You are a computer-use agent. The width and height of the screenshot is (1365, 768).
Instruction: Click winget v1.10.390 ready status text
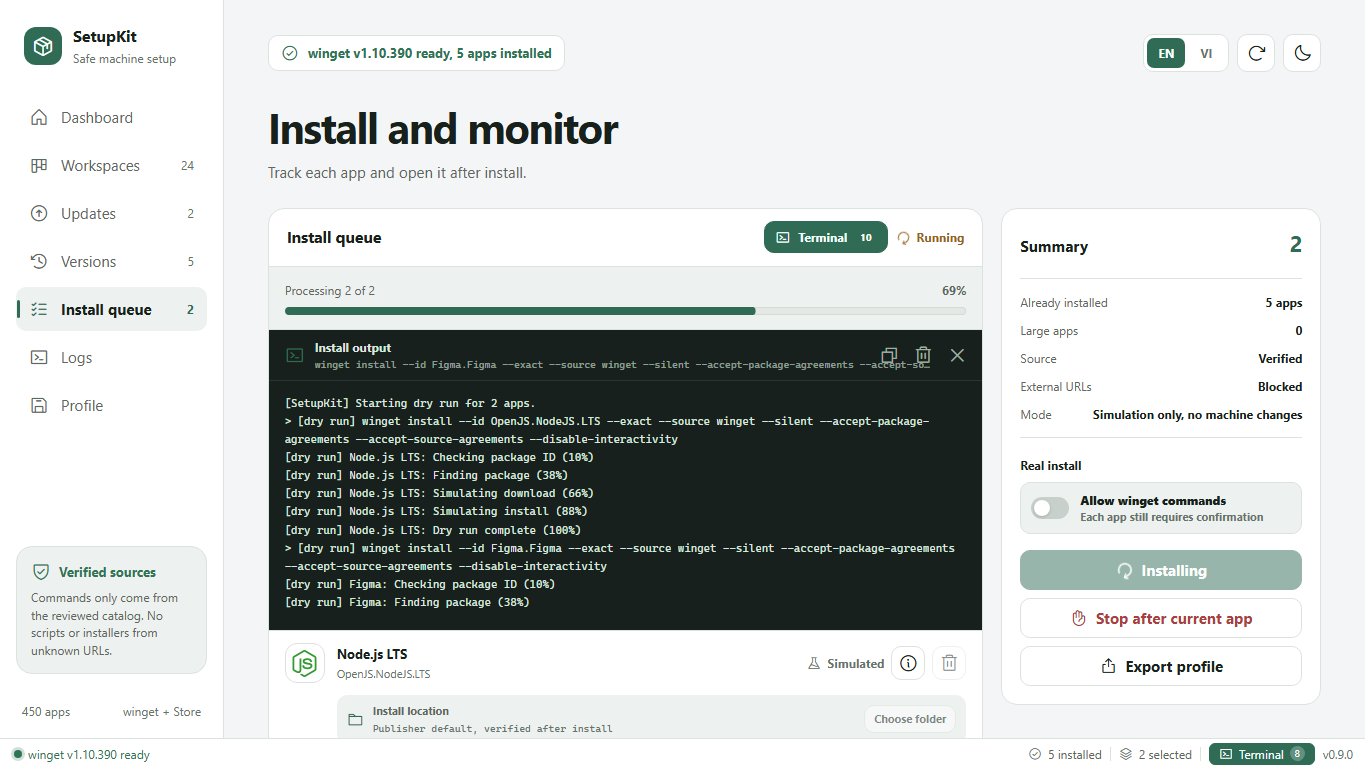coord(89,755)
